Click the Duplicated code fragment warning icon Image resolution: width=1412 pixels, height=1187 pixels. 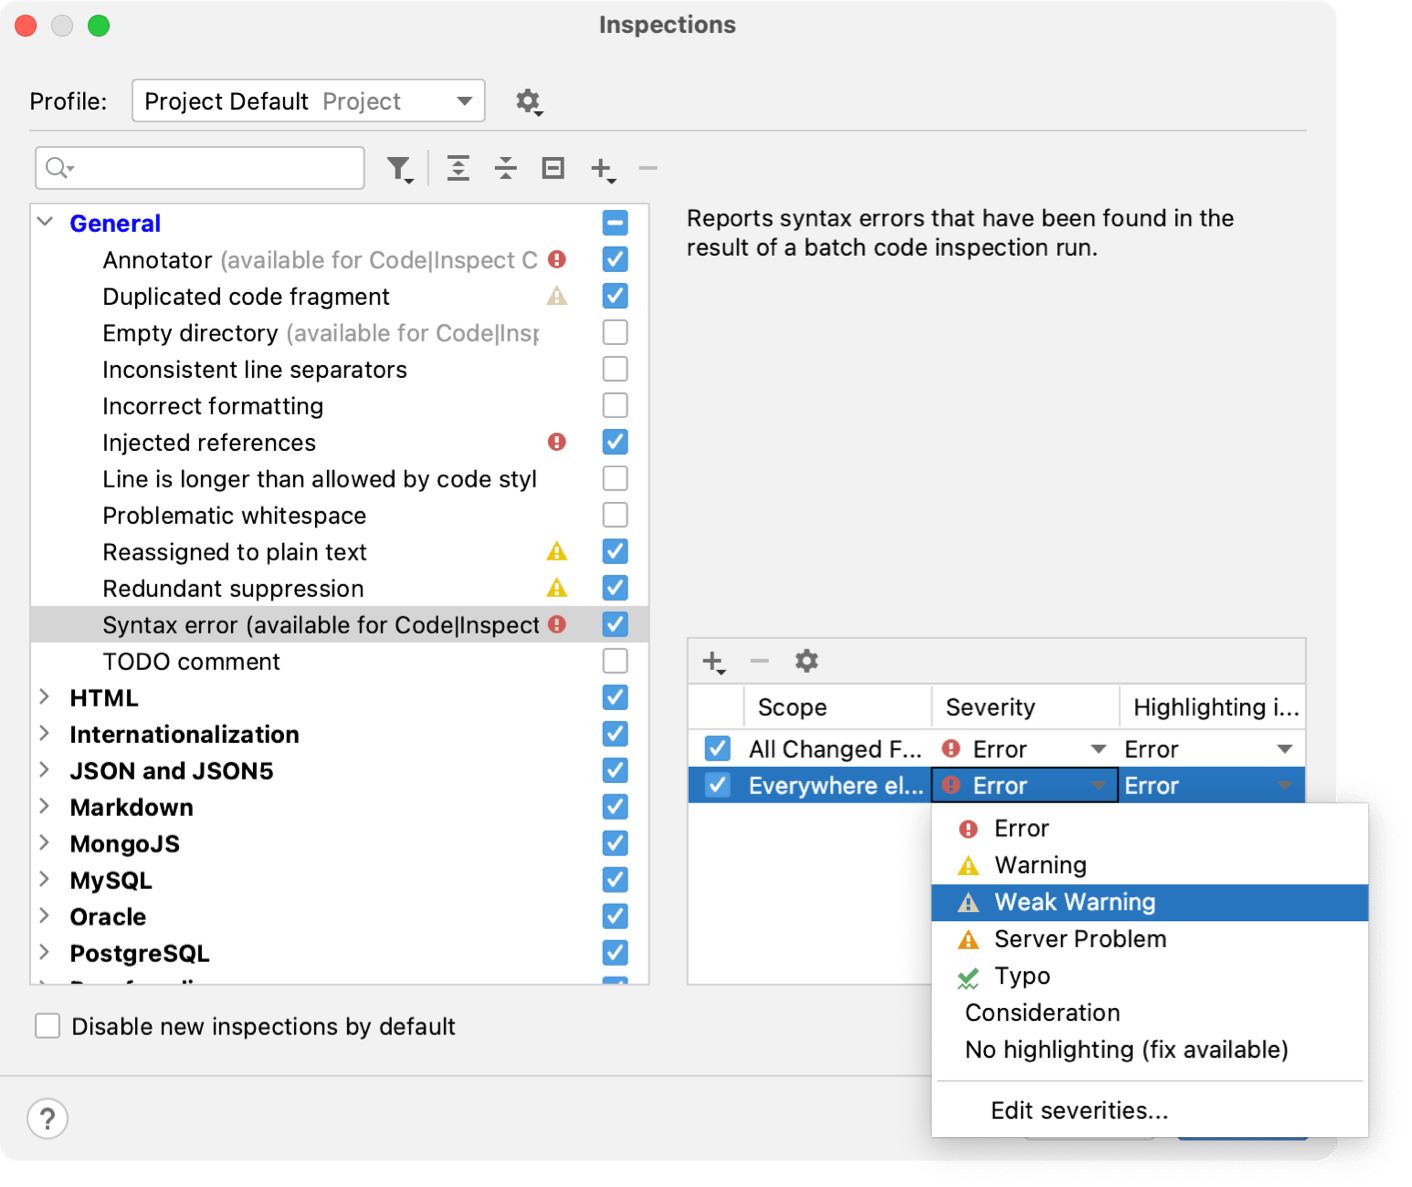click(557, 296)
